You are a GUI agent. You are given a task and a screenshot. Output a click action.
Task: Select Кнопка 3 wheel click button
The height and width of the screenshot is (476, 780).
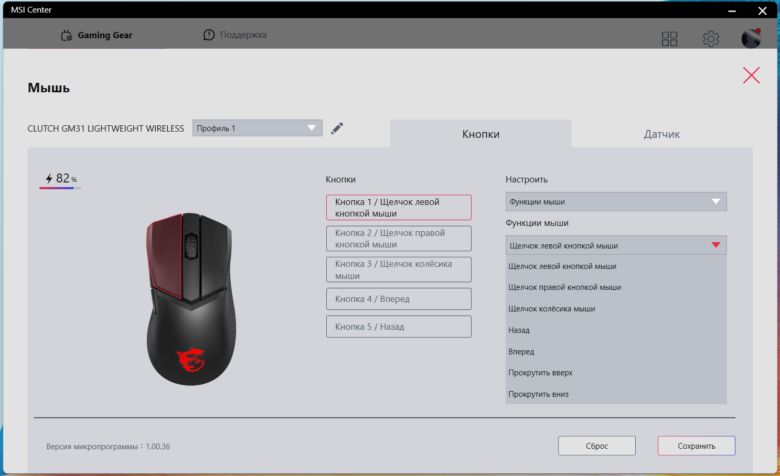pyautogui.click(x=399, y=270)
